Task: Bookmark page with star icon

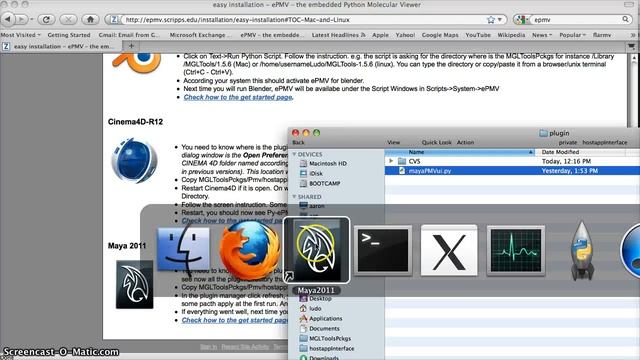Action: pyautogui.click(x=491, y=20)
